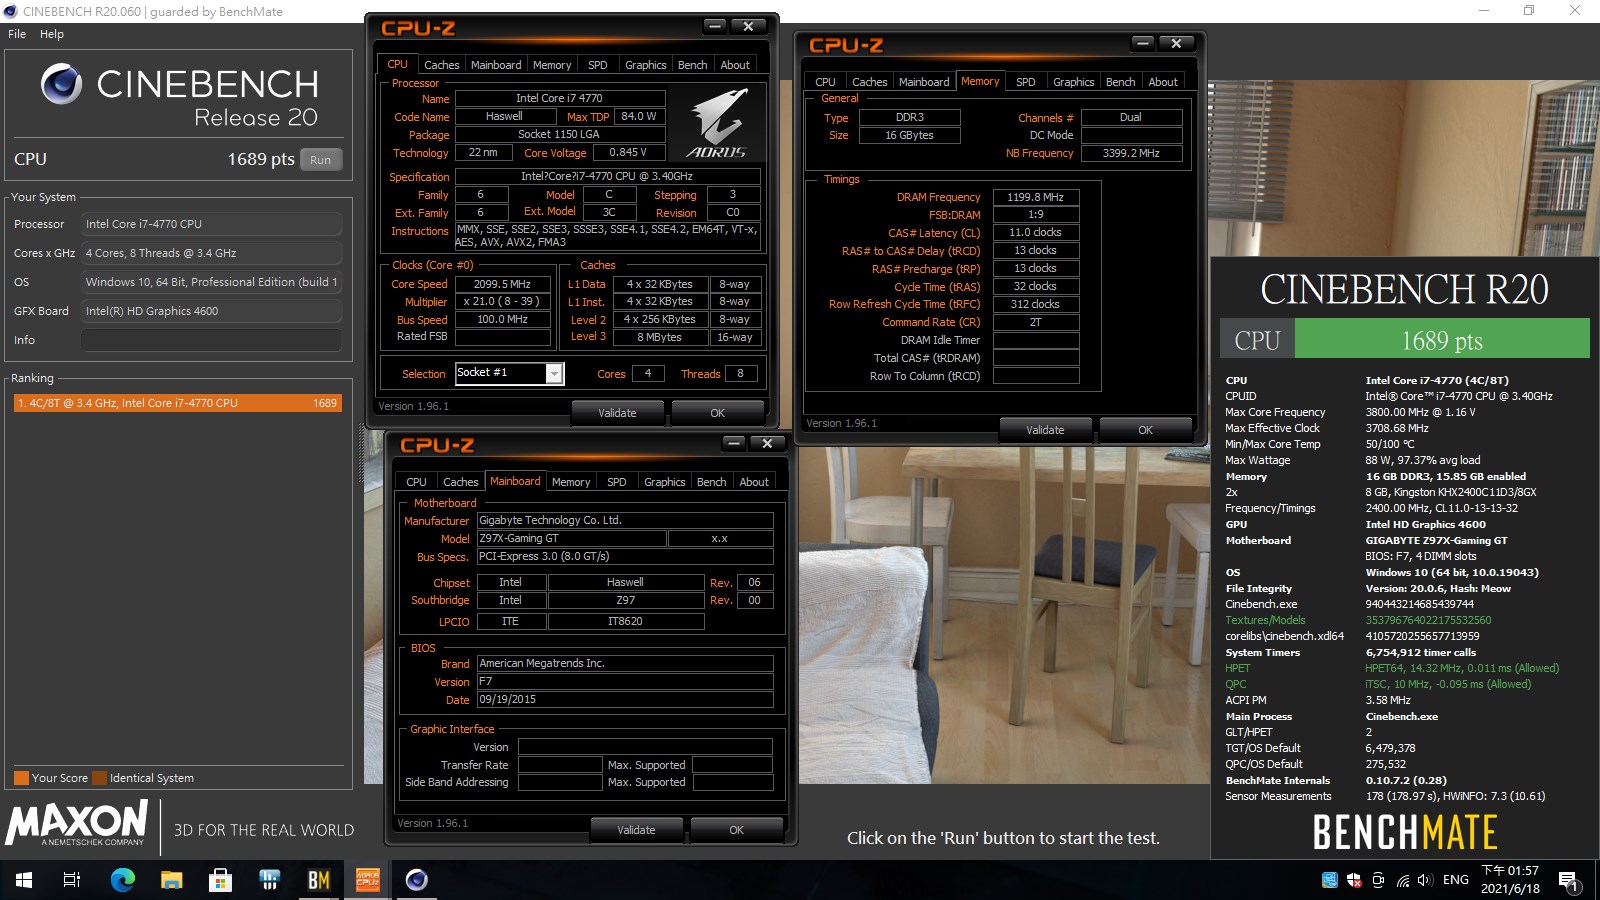
Task: Select the AORUS CPU-Z taskbar icon
Action: click(x=367, y=880)
